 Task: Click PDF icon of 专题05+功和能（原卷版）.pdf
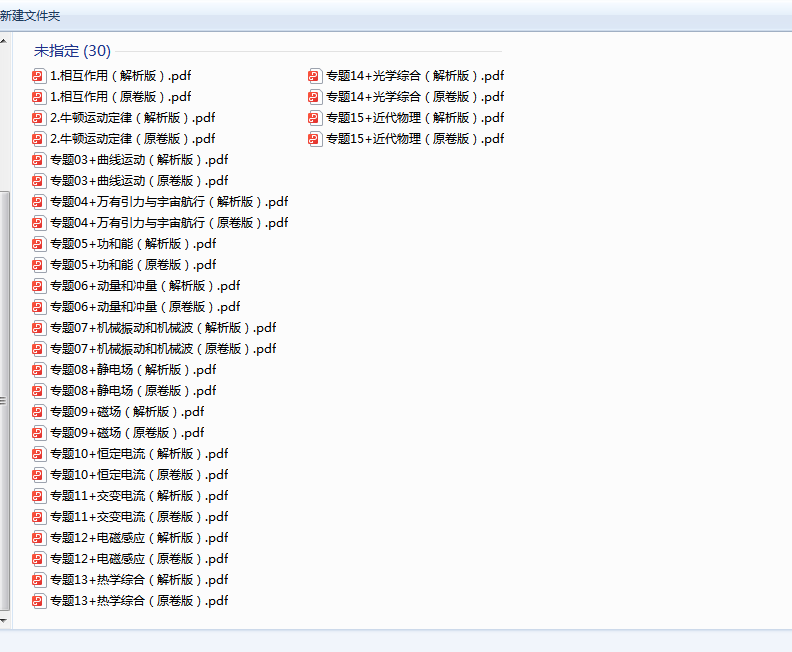(39, 265)
